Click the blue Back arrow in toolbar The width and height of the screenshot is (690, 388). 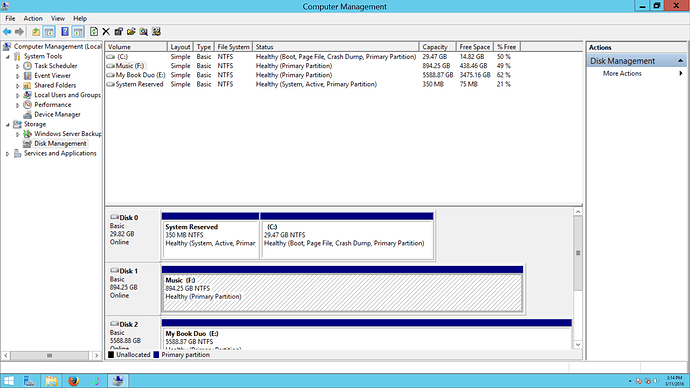[x=7, y=32]
